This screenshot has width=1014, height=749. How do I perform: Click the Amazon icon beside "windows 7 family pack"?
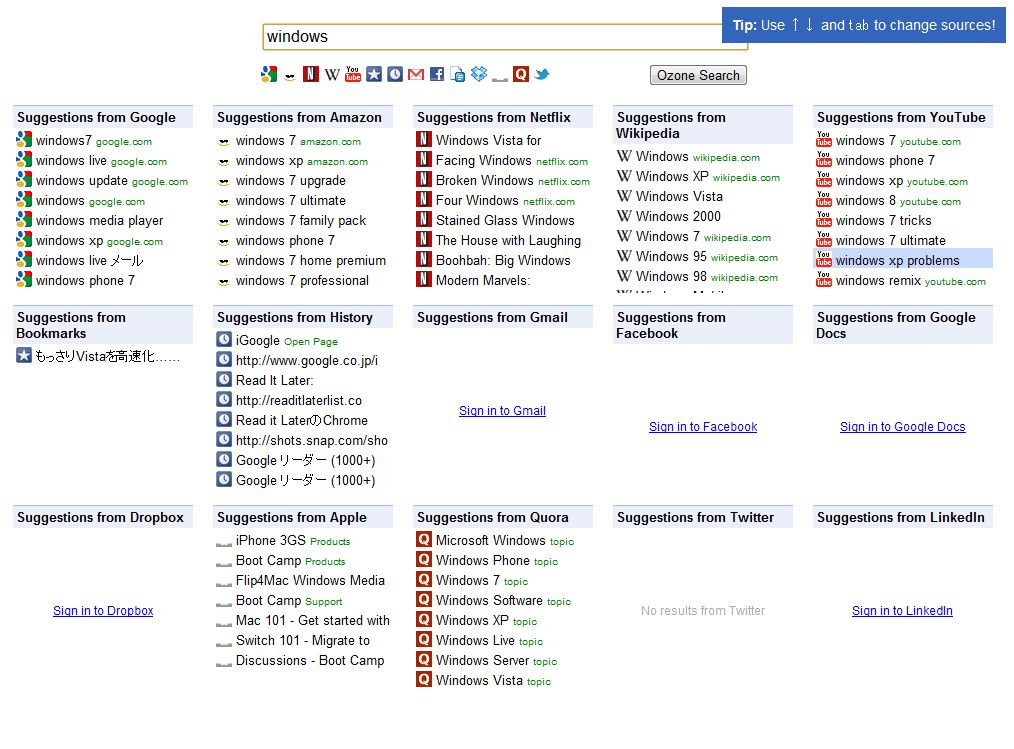pos(224,222)
